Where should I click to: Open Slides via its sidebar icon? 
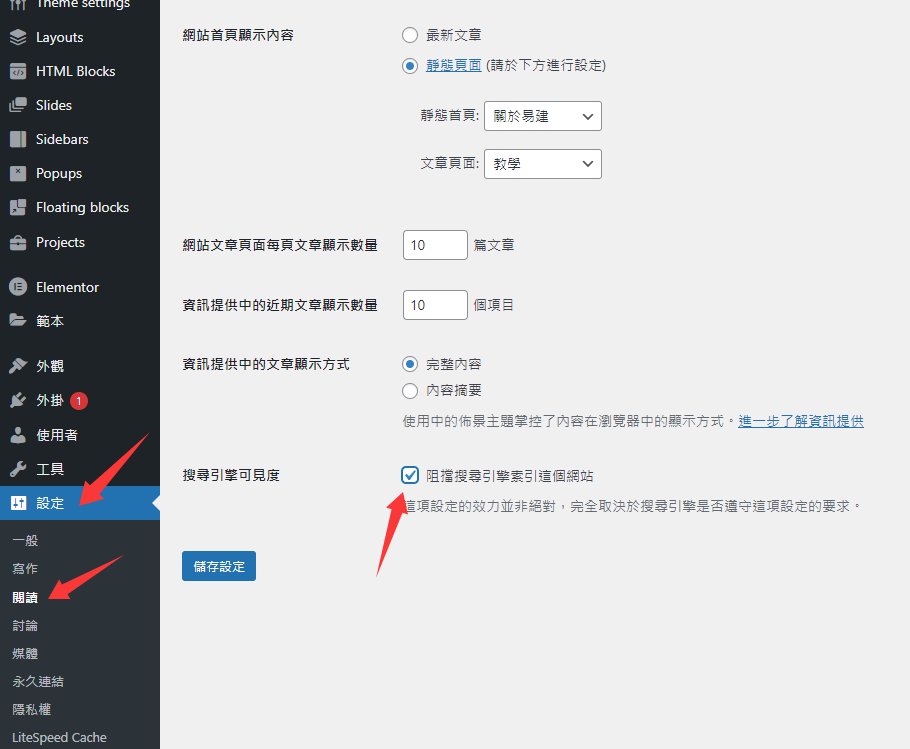[x=18, y=105]
